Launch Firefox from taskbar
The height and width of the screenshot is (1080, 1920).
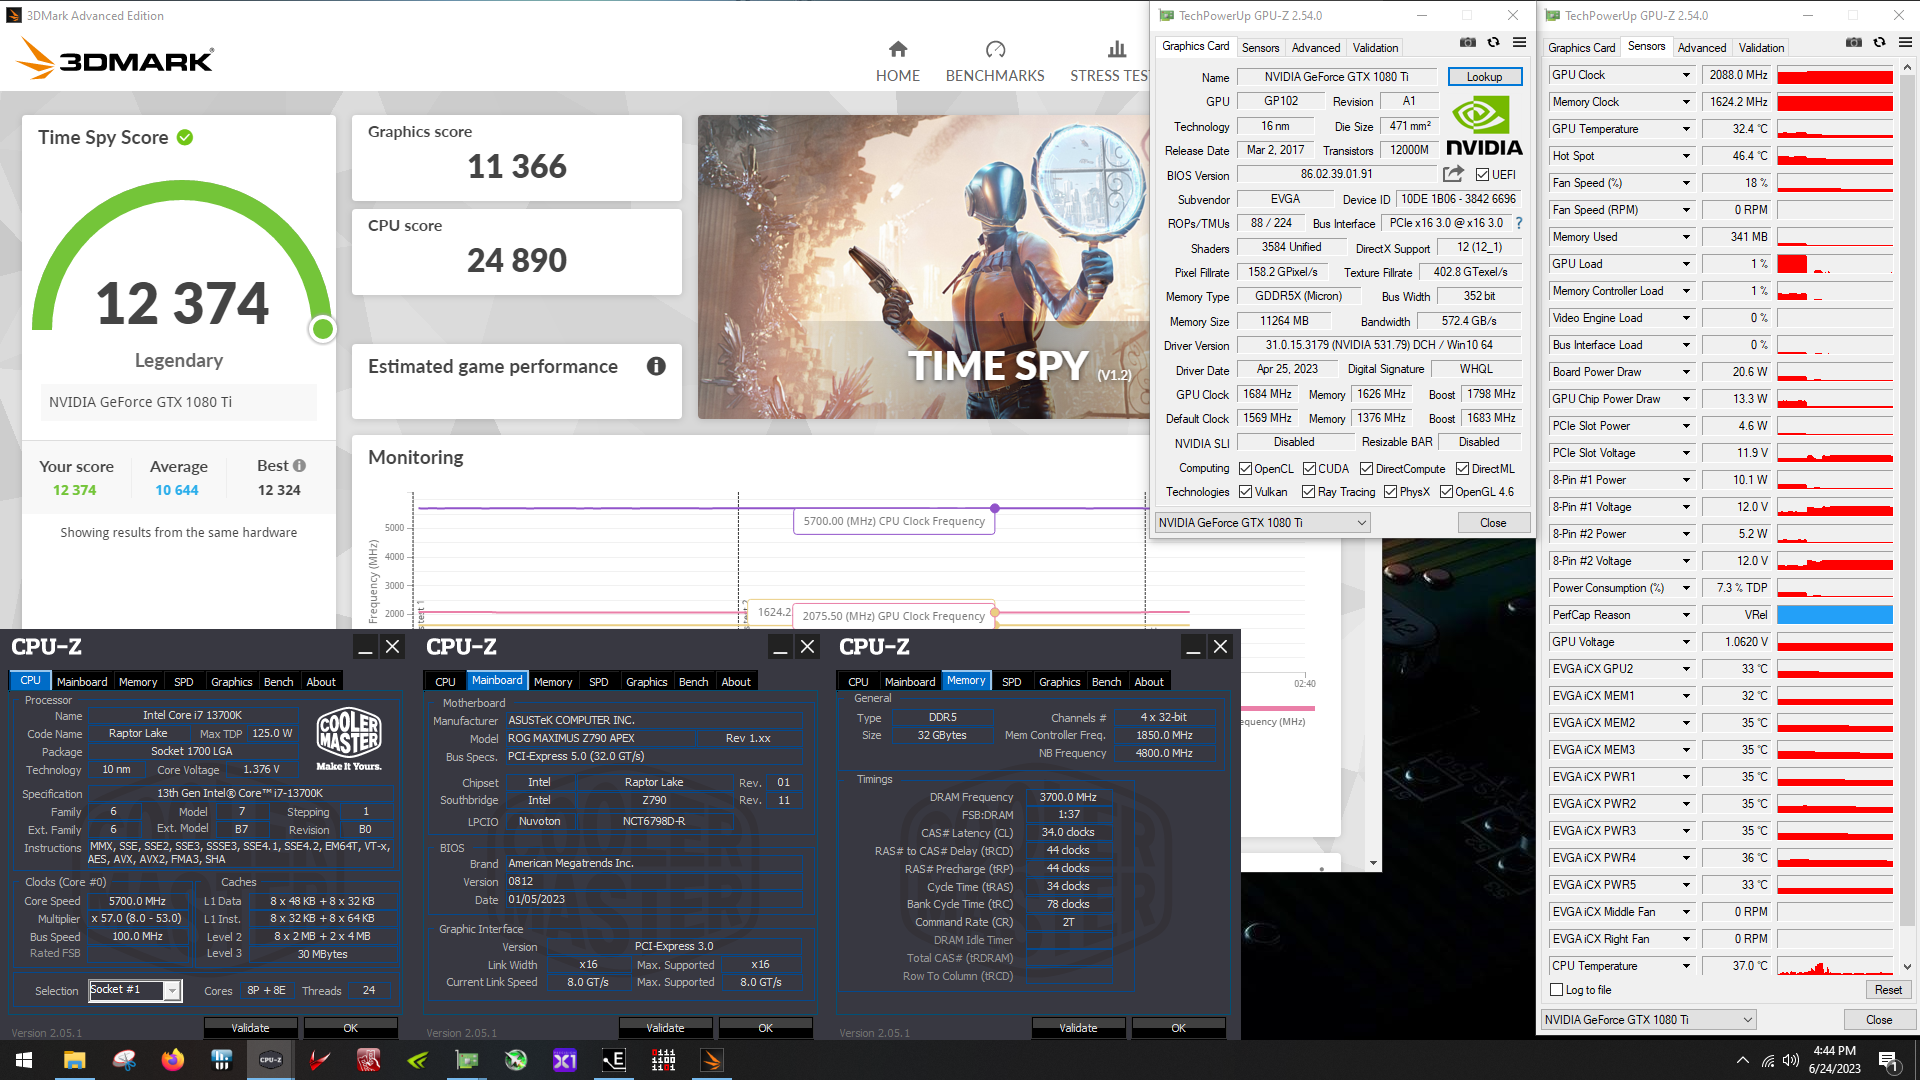tap(172, 1060)
